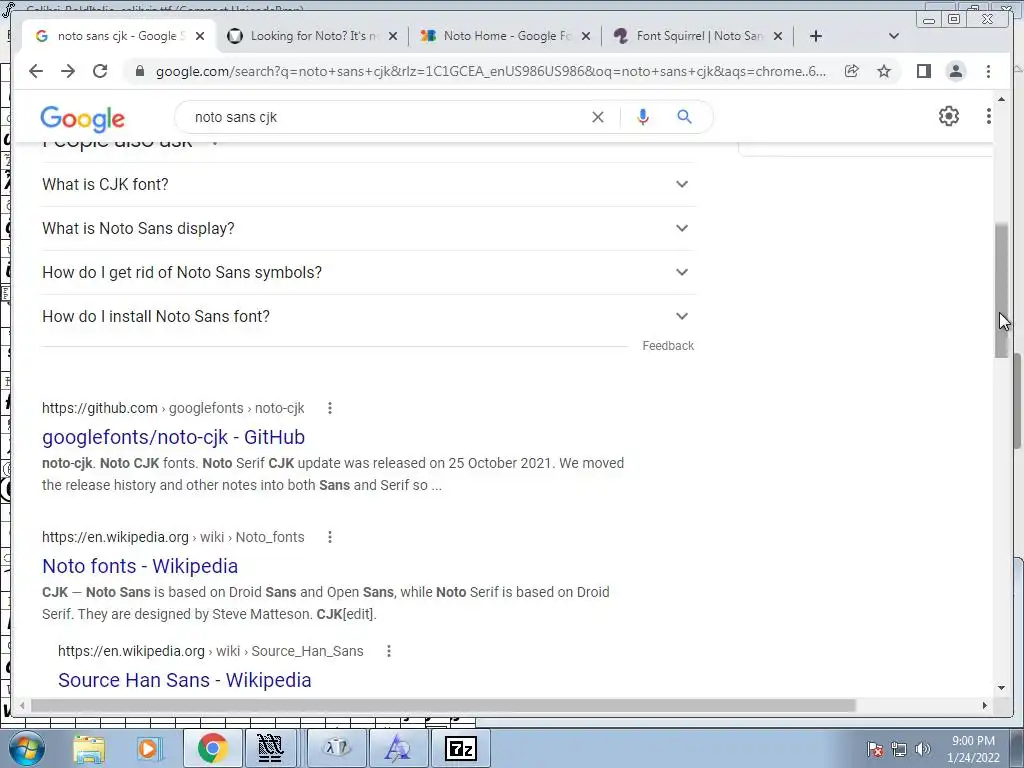The width and height of the screenshot is (1024, 768).
Task: Click the github.com googlefonts noto-cjk URL
Action: click(173, 408)
